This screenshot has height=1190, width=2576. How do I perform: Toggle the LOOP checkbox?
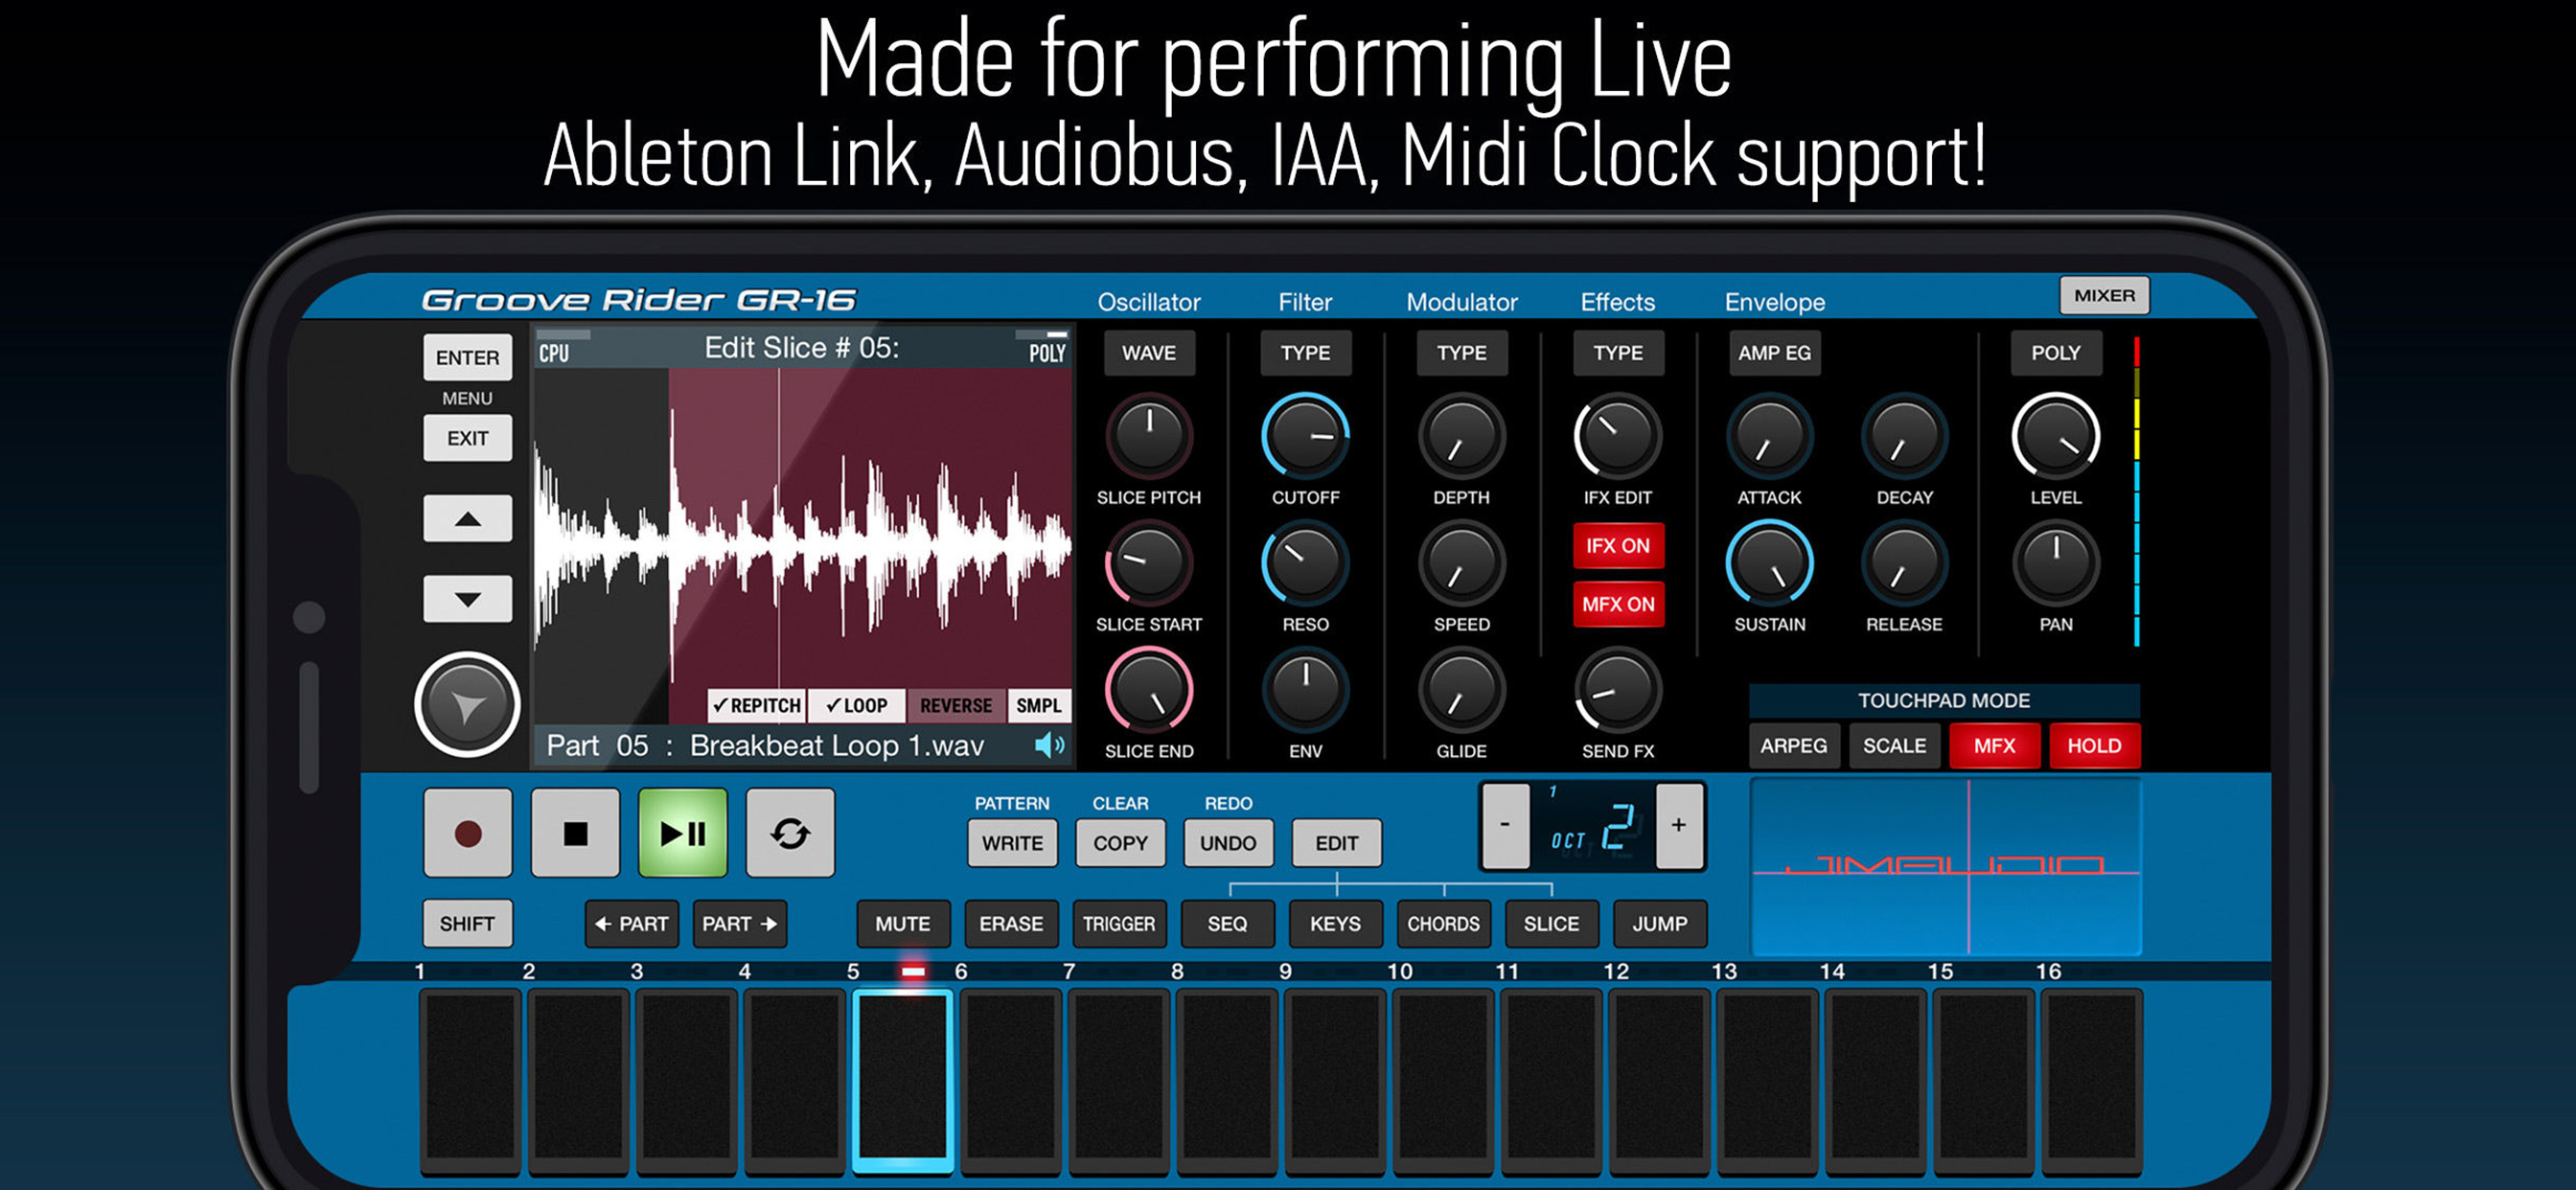point(857,705)
